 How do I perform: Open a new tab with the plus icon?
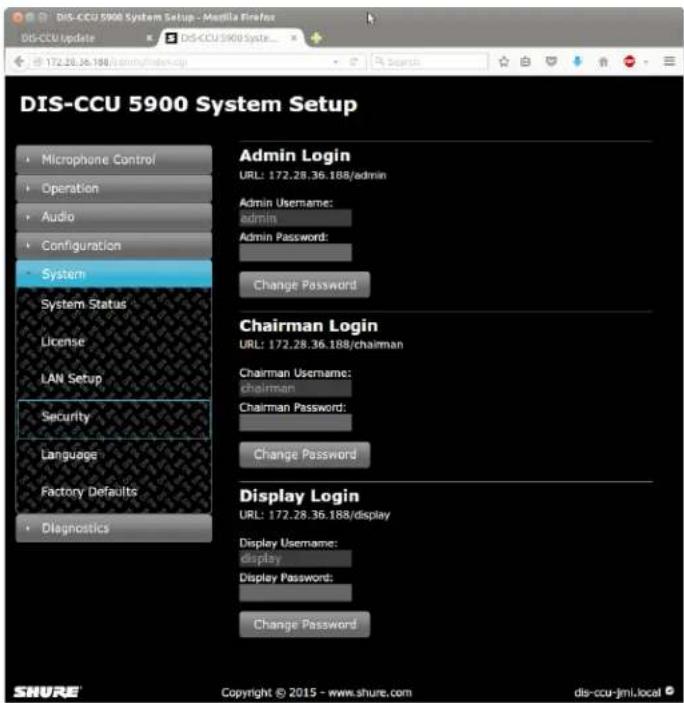pyautogui.click(x=316, y=38)
